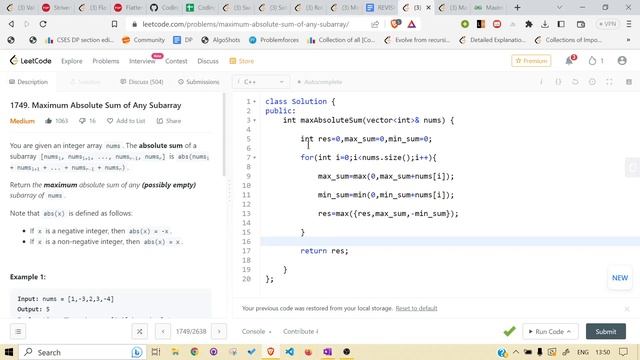This screenshot has height=360, width=640.
Task: Pick a random problem shuffle icon
Action: click(139, 331)
